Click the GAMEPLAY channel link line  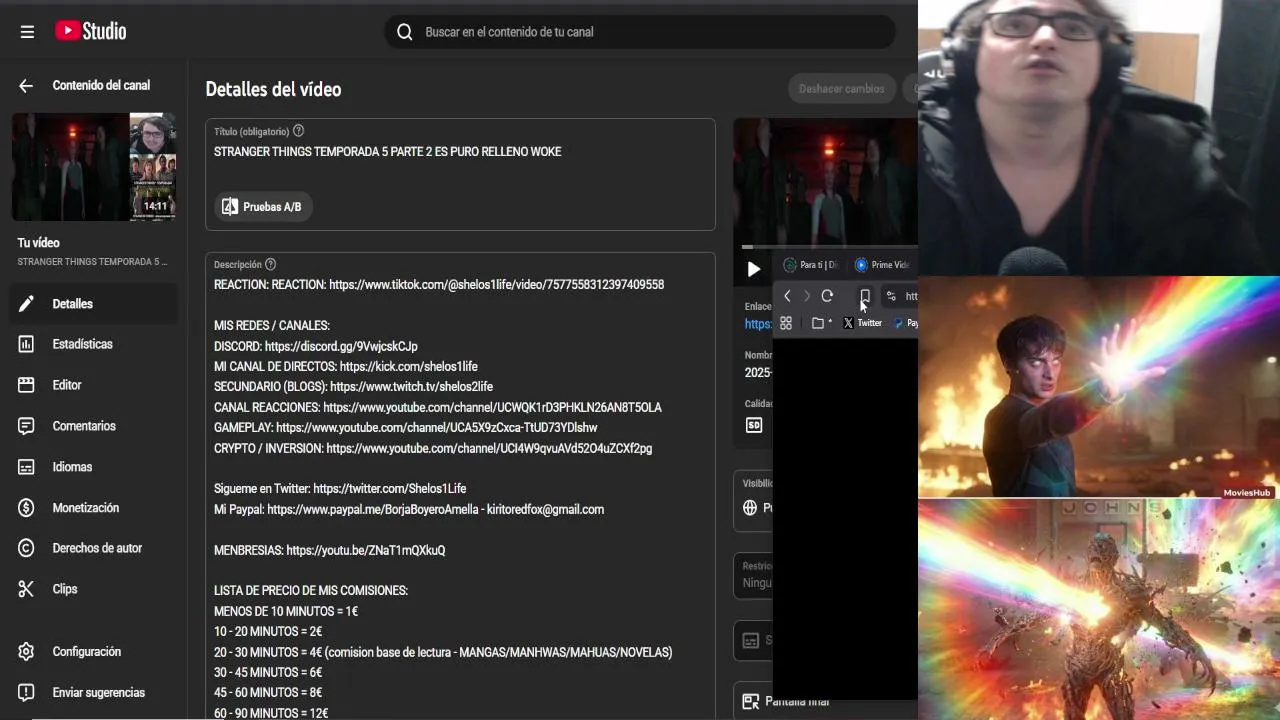pyautogui.click(x=406, y=428)
